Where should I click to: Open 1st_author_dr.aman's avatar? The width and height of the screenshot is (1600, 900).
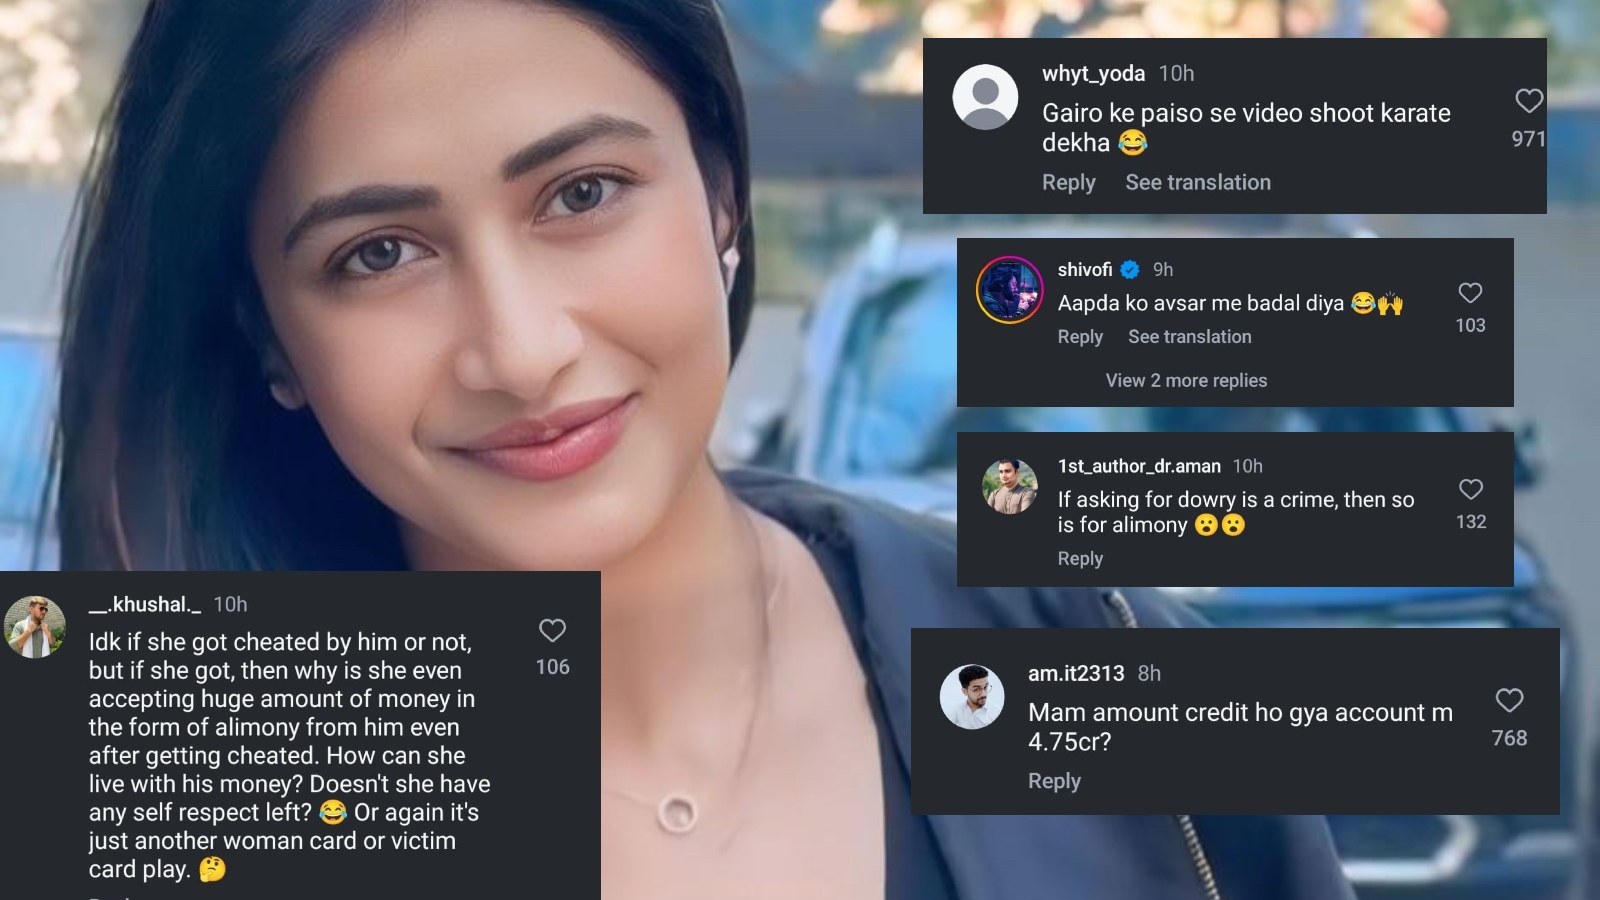1009,487
